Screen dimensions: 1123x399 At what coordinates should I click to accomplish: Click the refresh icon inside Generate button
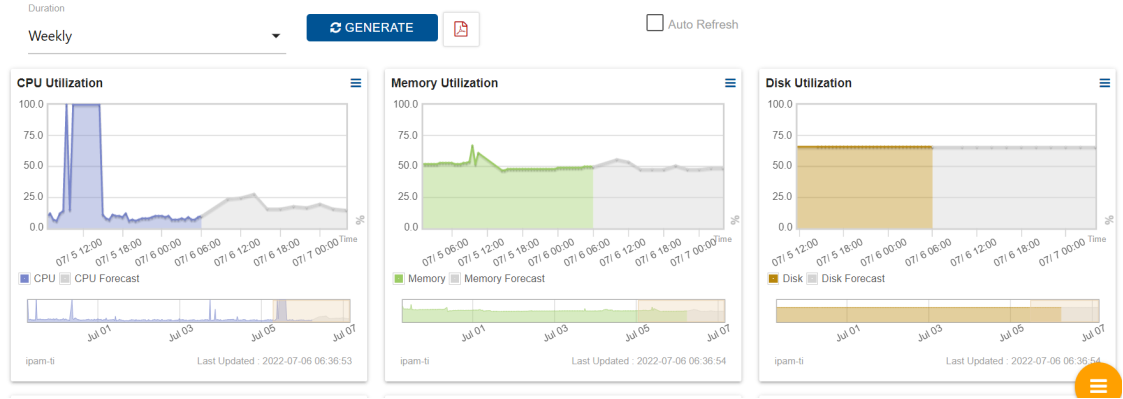335,28
